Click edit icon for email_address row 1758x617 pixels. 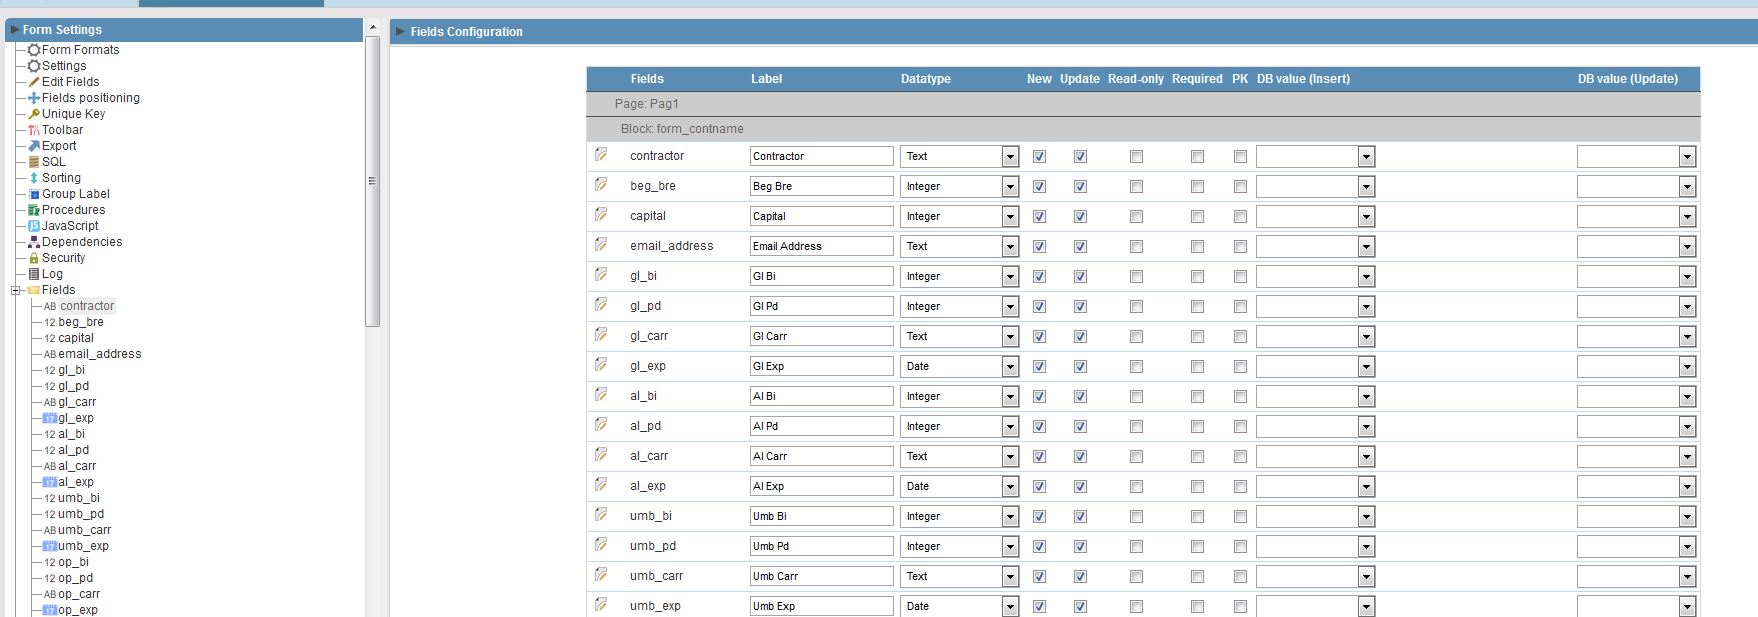pyautogui.click(x=601, y=245)
